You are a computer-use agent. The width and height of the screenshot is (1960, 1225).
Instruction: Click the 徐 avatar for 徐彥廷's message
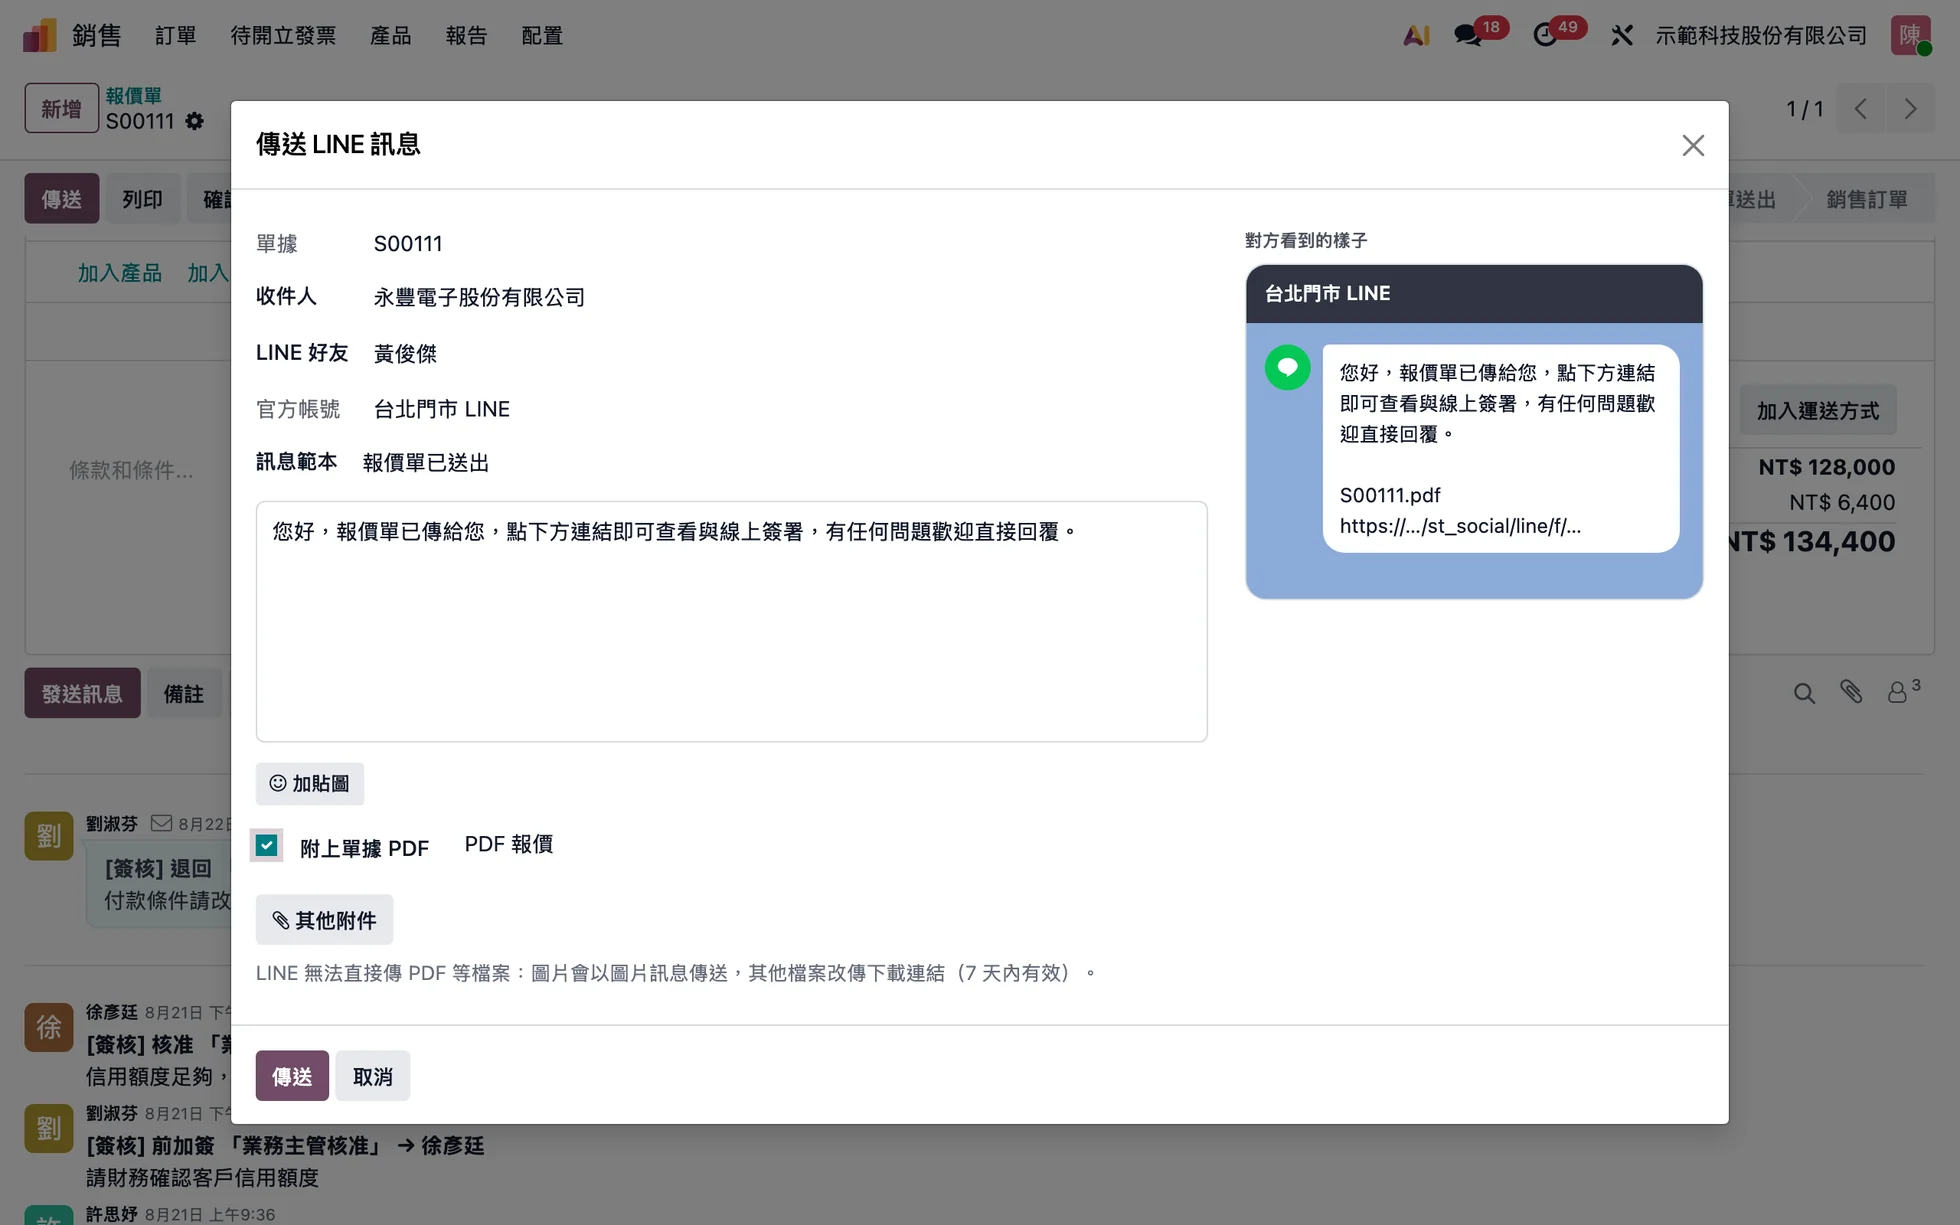click(49, 1027)
